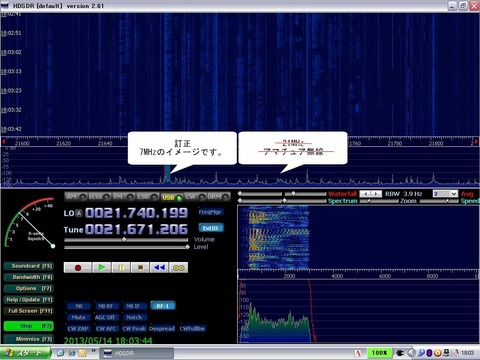Toggle NB RF noise blanker
The width and height of the screenshot is (480, 360).
(x=106, y=306)
